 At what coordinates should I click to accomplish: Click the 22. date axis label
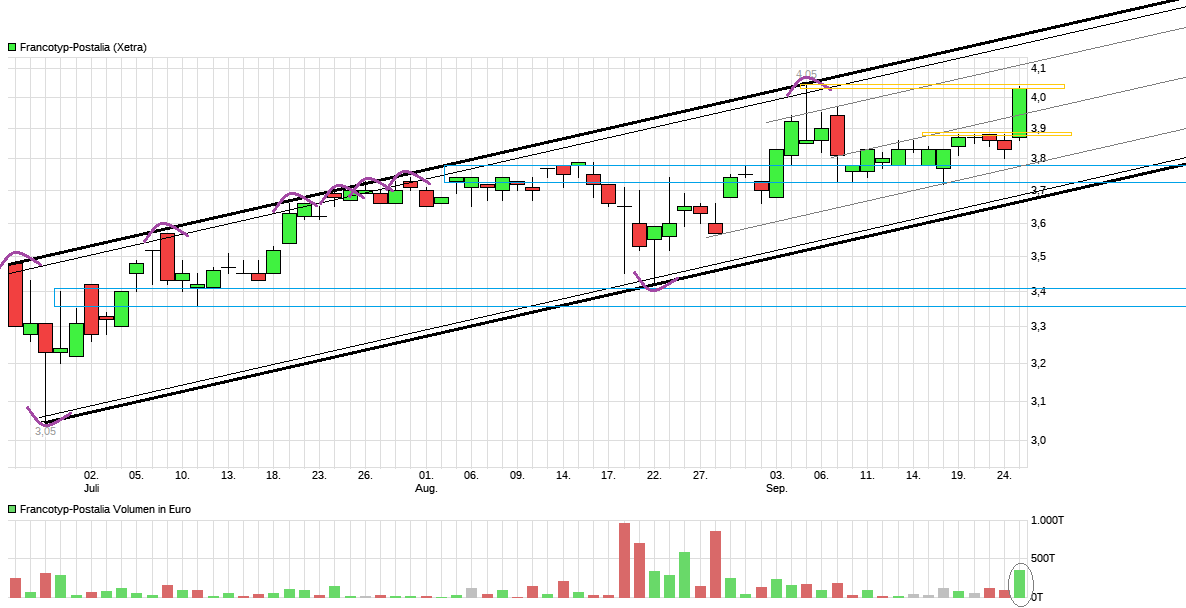click(654, 476)
